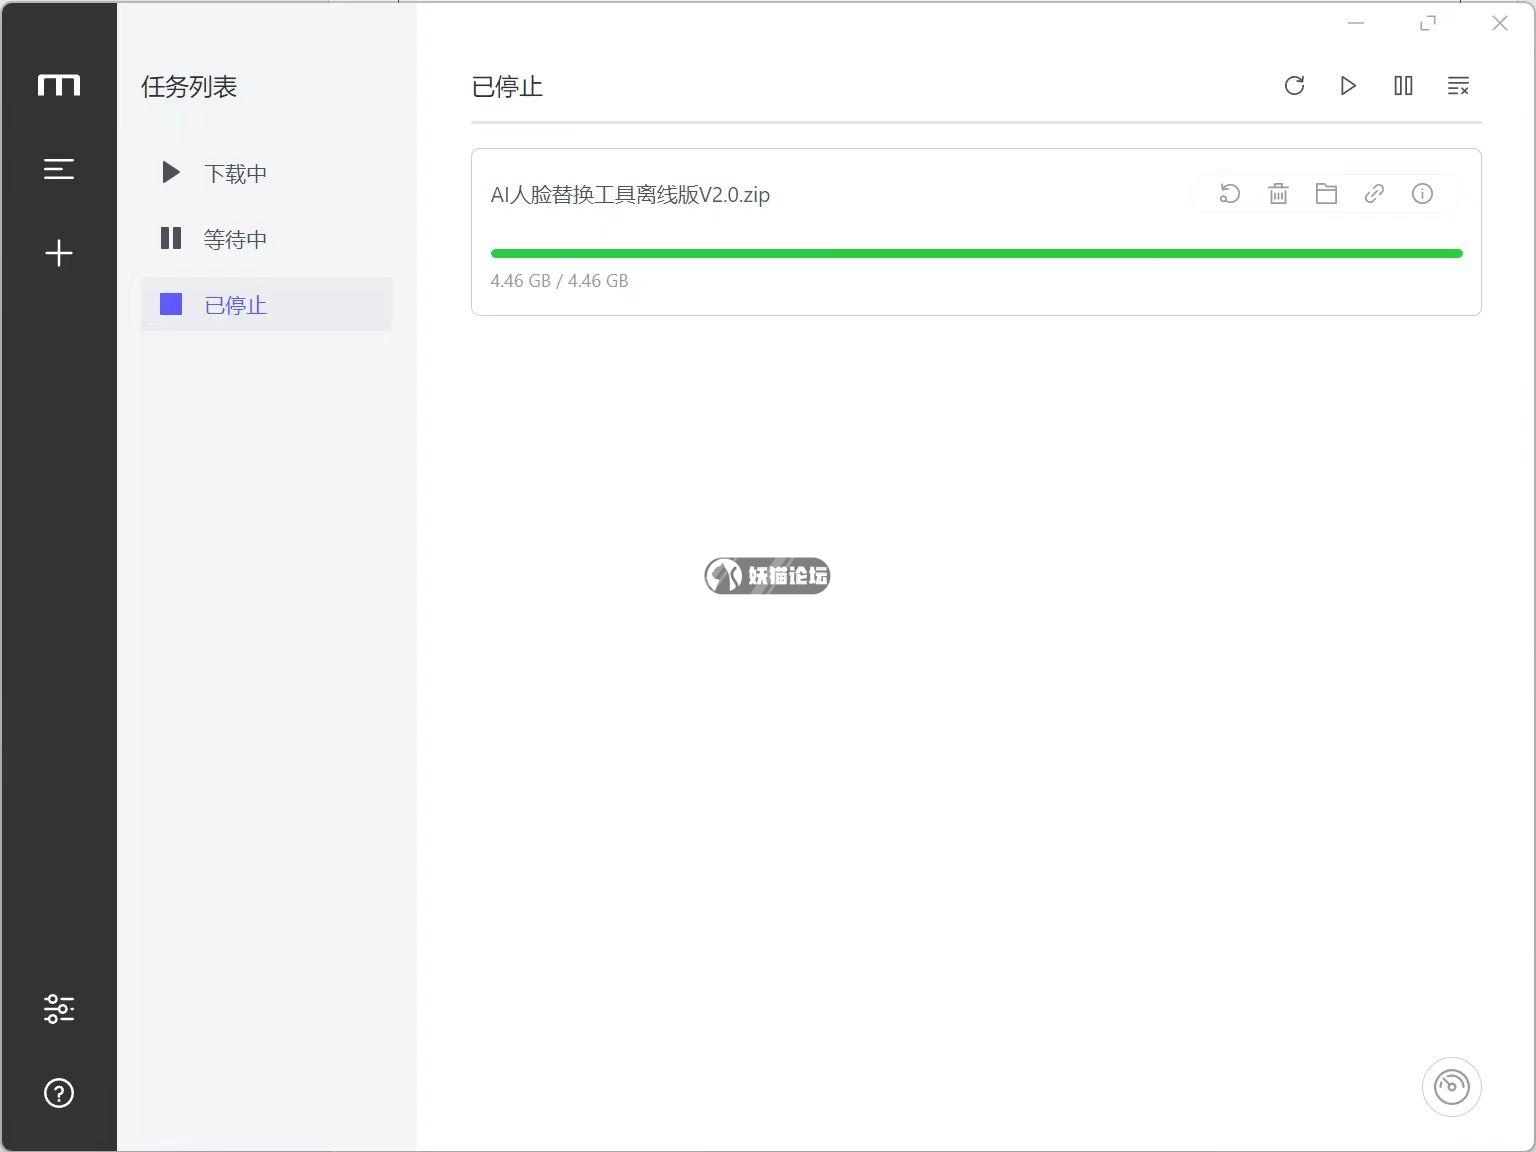Minimize the Motrix window

point(1356,23)
